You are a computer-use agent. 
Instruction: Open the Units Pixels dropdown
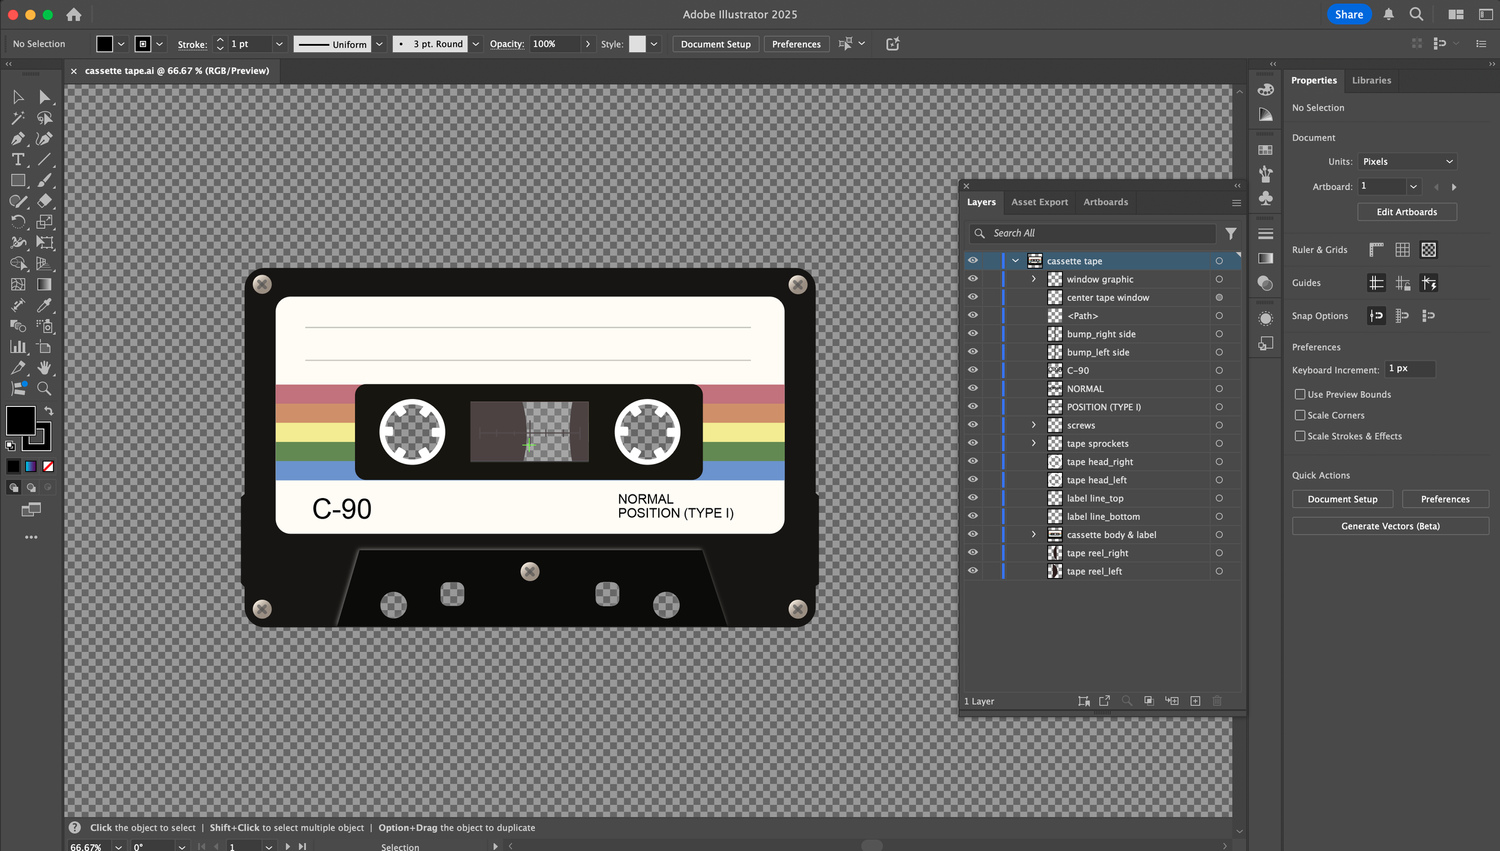(x=1407, y=161)
